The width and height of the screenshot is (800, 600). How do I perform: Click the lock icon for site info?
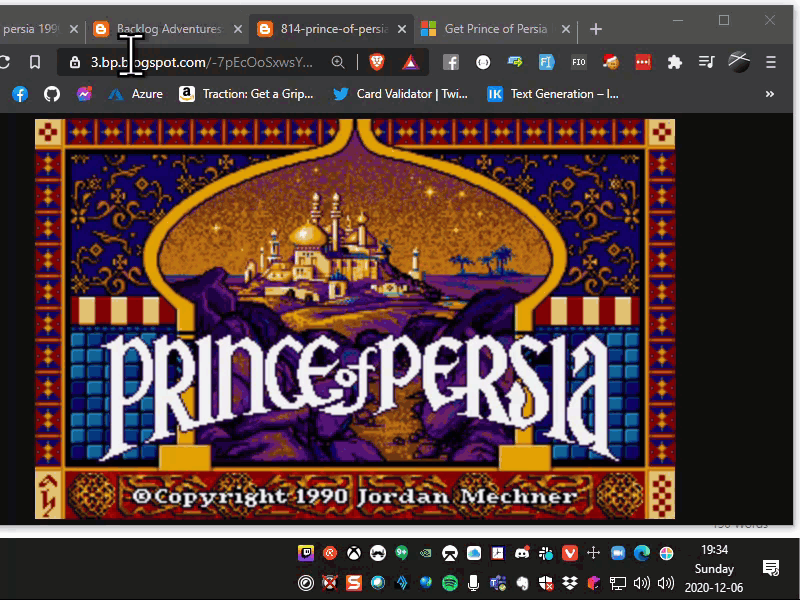click(75, 62)
